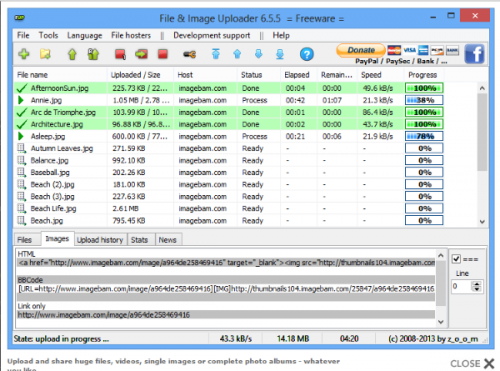Click the green checkmark beside AfternoonSun.jpg
Screen dimensions: 500x371
(x=21, y=88)
